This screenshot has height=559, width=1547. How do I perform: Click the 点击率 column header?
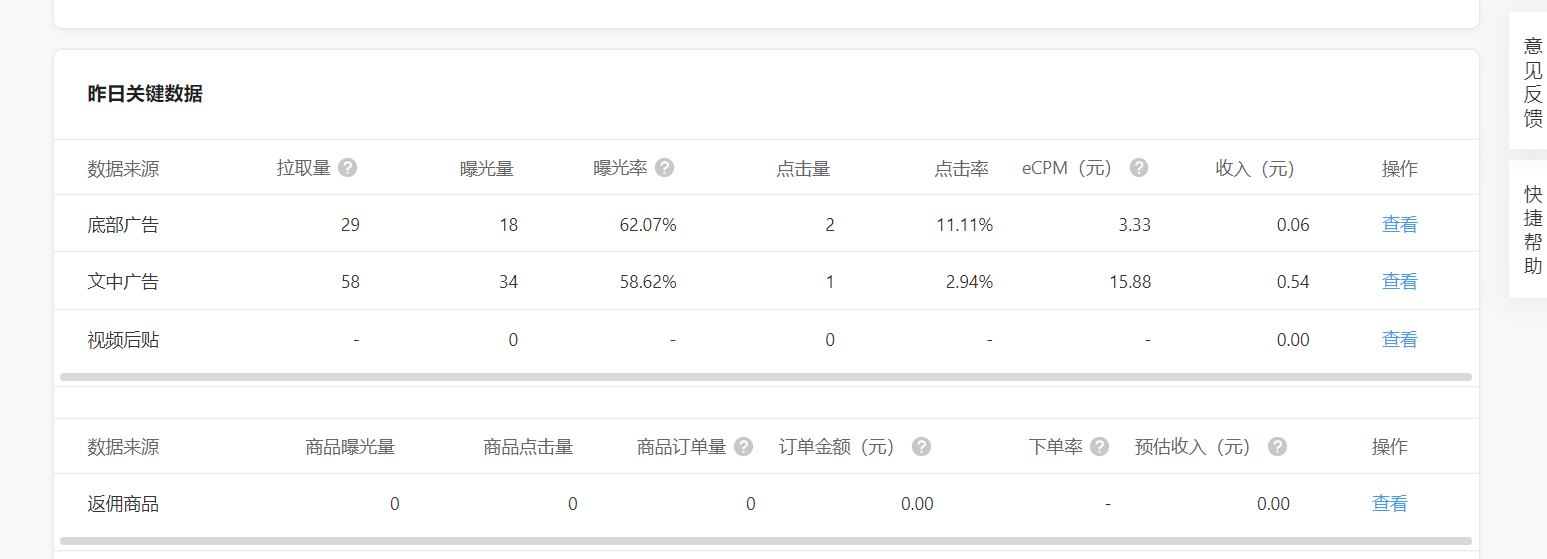click(x=961, y=169)
